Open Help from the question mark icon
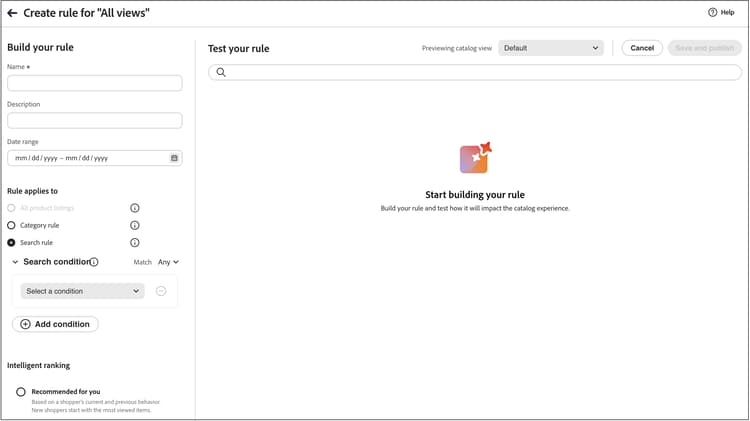The image size is (750, 421). (x=712, y=12)
